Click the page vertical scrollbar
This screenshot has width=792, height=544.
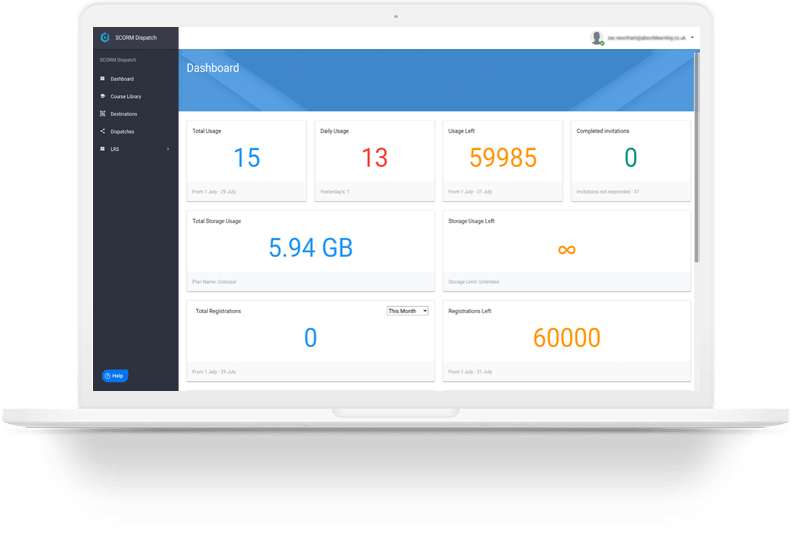[x=697, y=157]
